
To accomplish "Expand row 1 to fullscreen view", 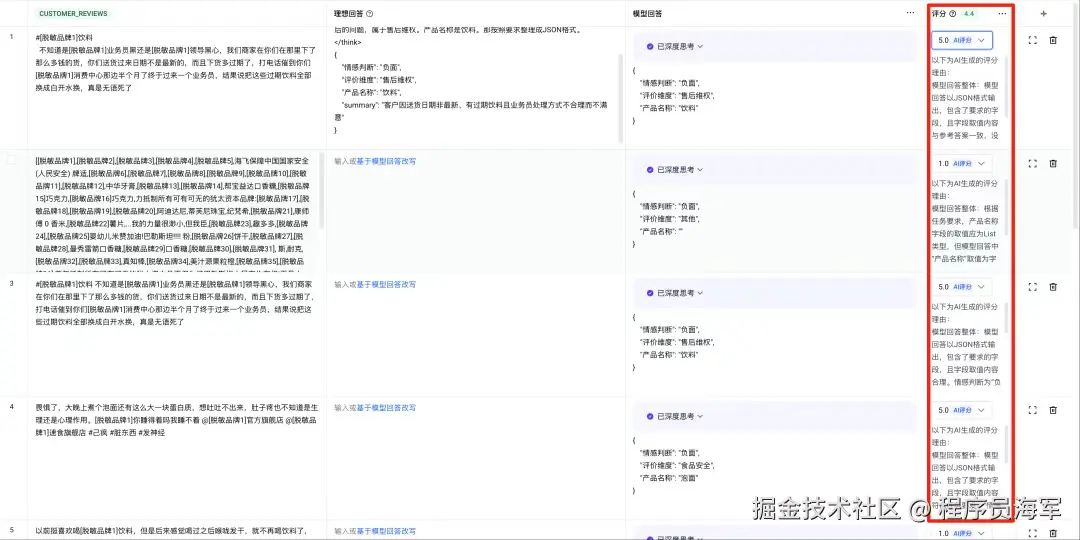I will click(x=1032, y=41).
